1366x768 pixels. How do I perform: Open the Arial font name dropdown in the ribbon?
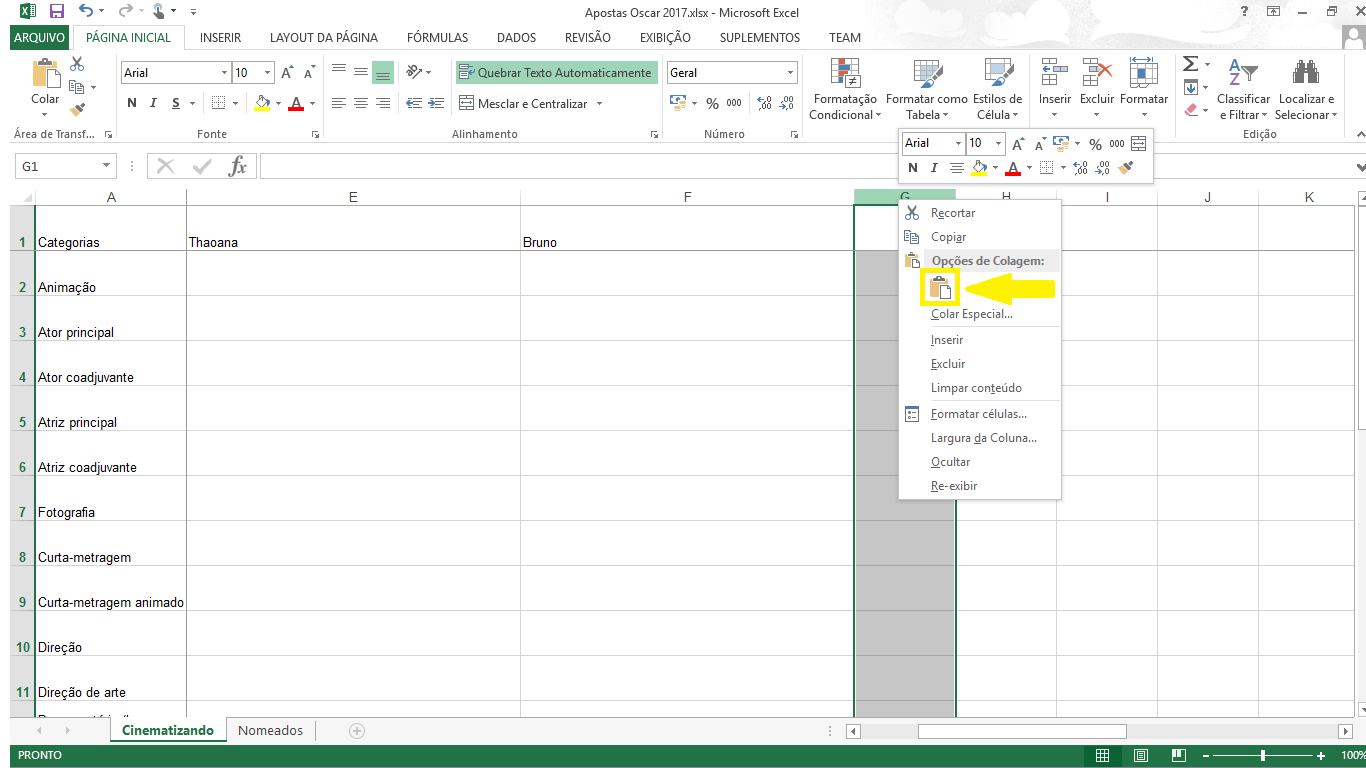tap(224, 73)
